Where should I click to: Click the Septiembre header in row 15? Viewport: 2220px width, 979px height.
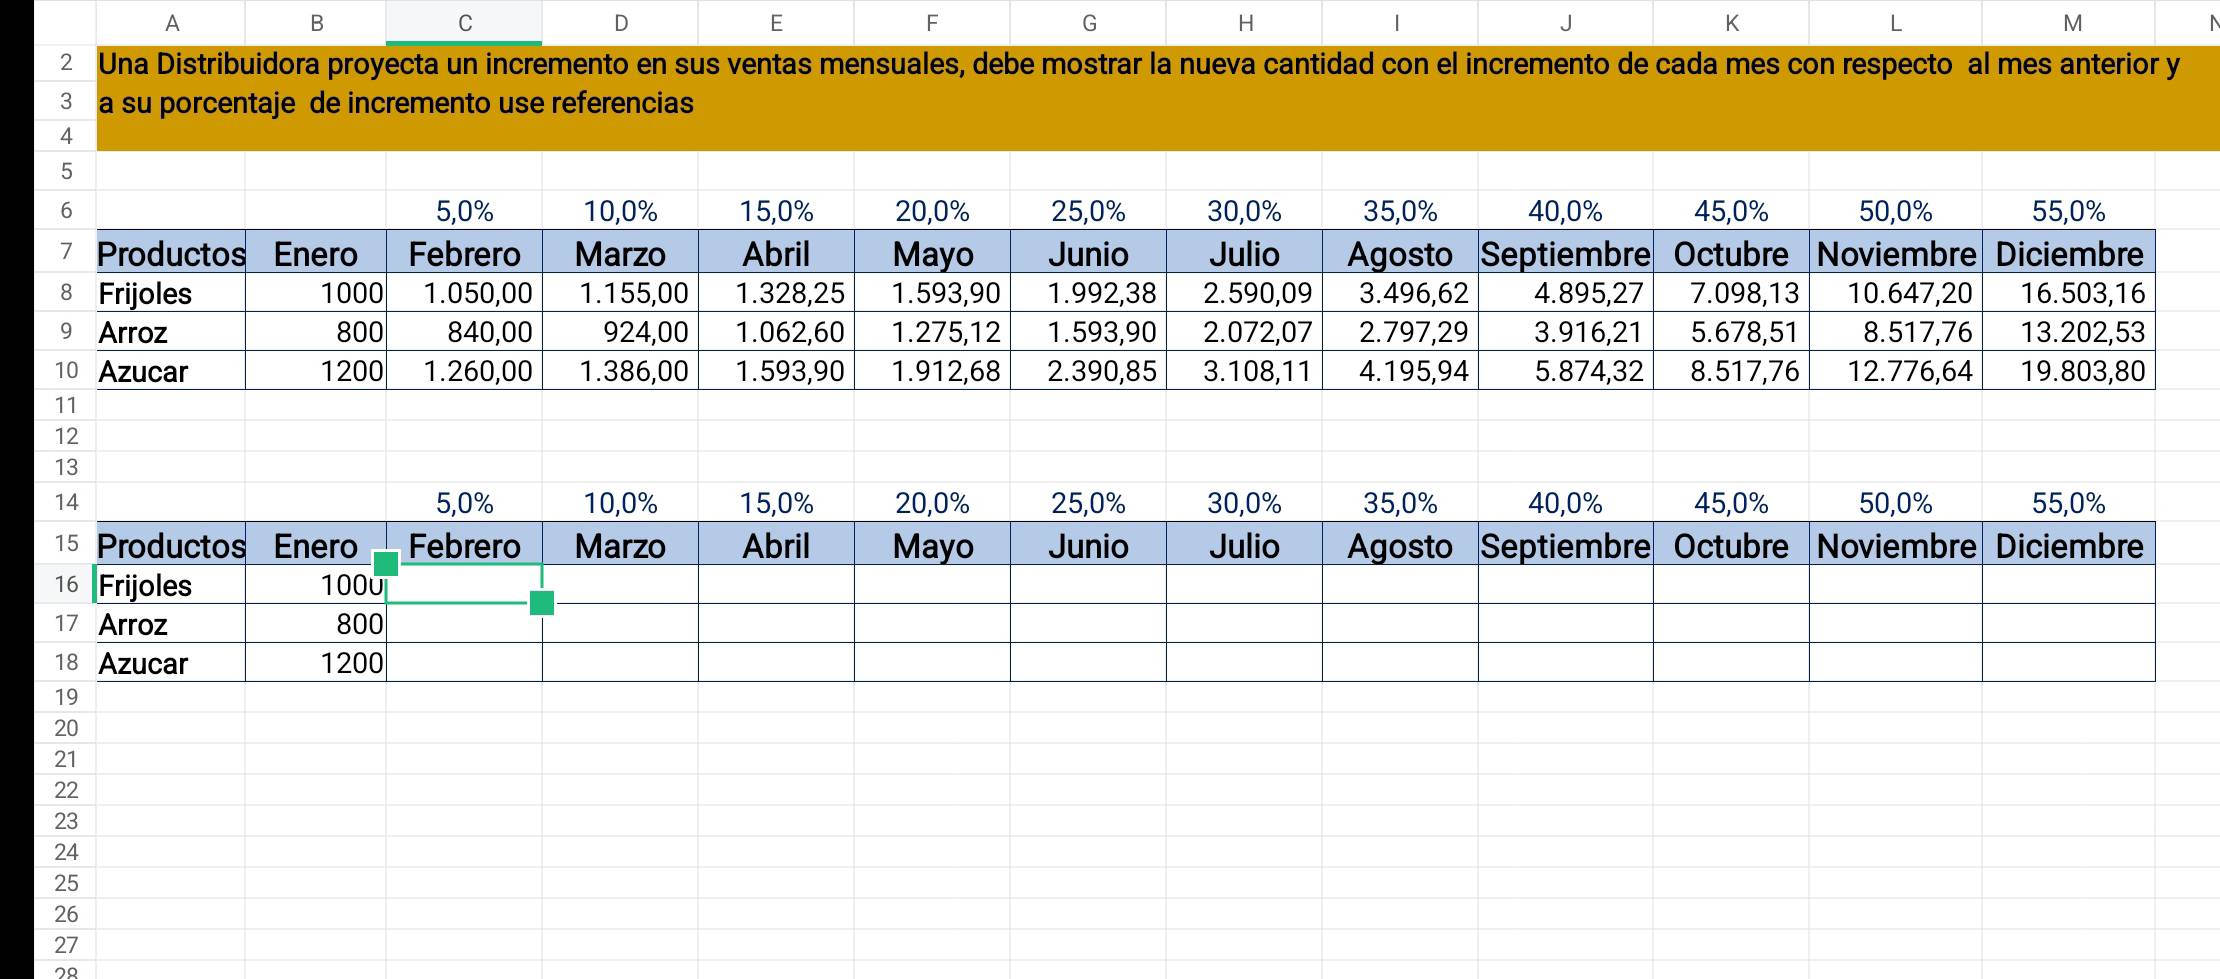click(1565, 545)
